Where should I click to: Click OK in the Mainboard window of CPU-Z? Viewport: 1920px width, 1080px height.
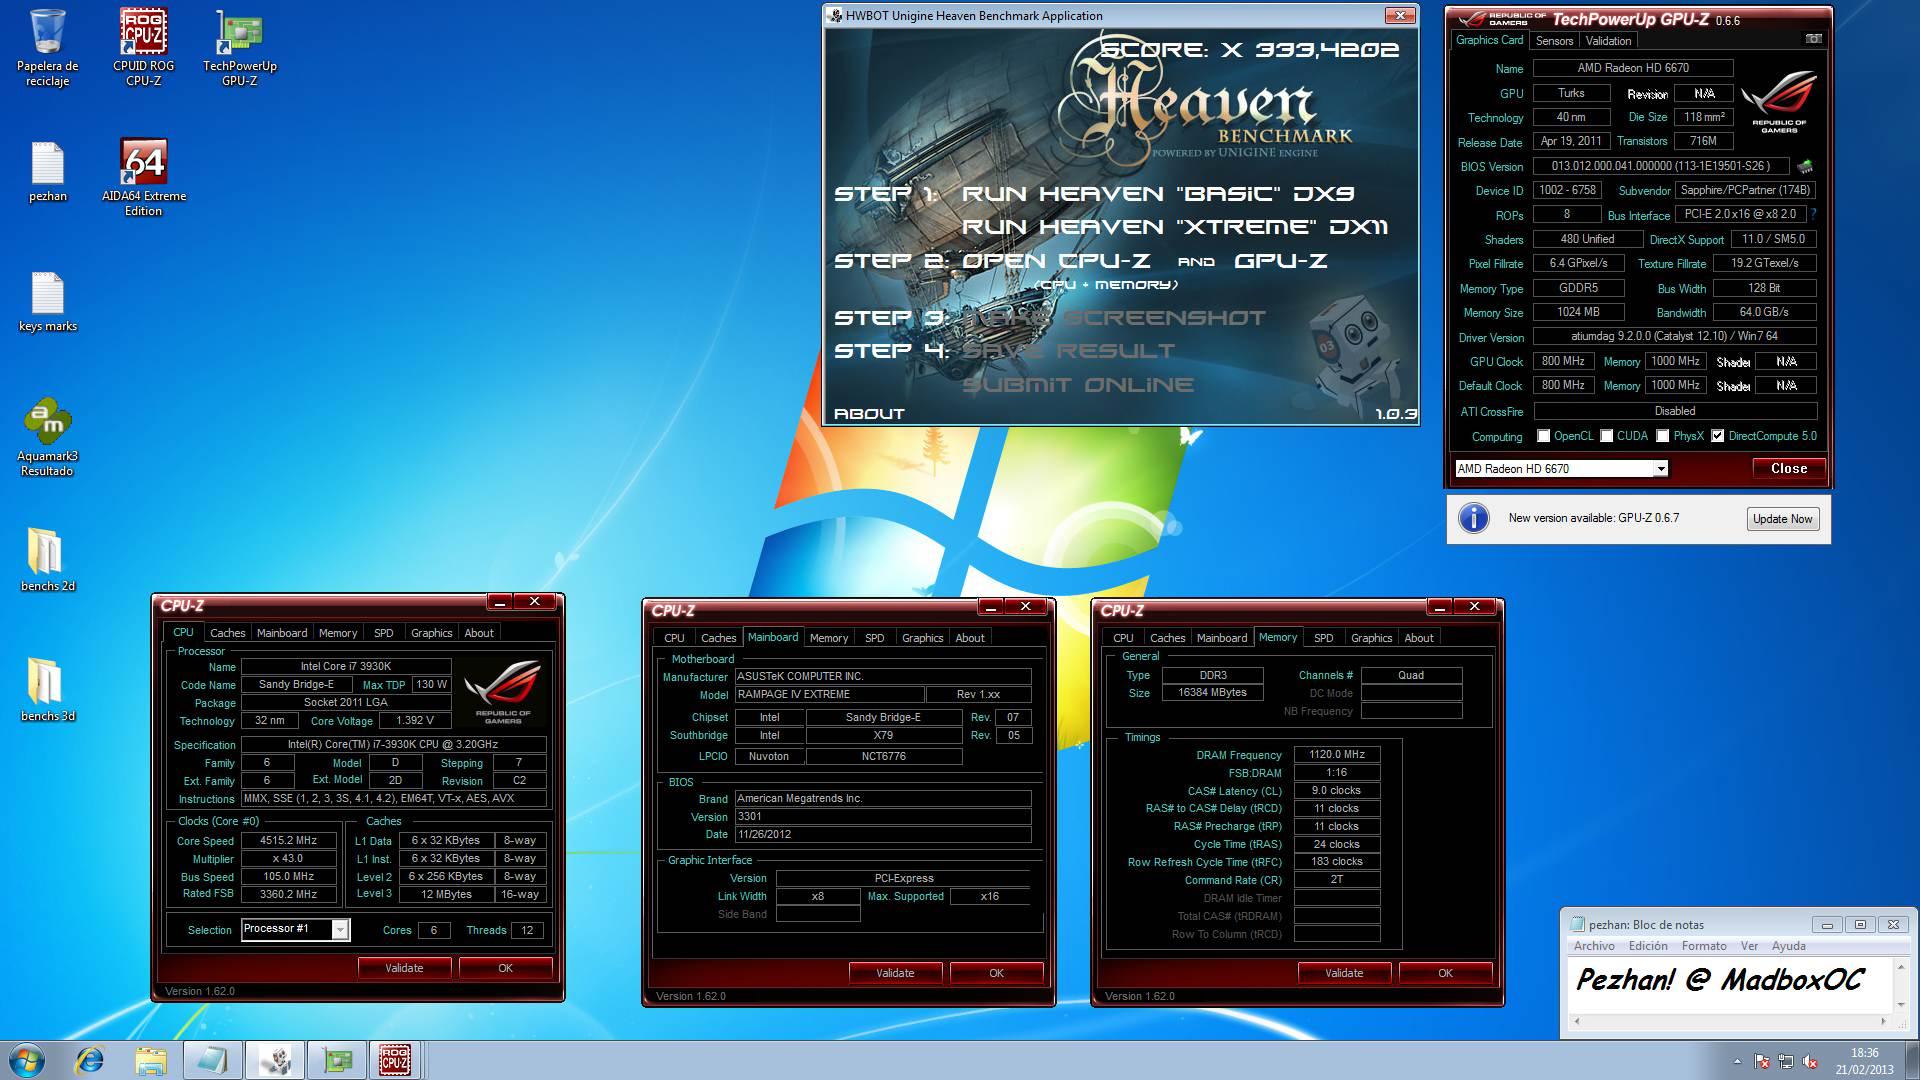click(x=996, y=973)
